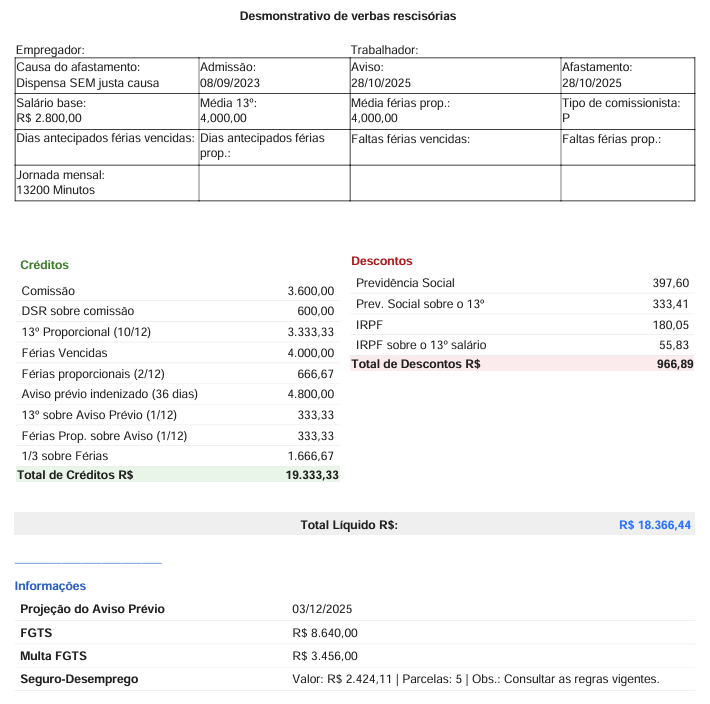Click the Informações section heading
This screenshot has width=710, height=704.
50,586
